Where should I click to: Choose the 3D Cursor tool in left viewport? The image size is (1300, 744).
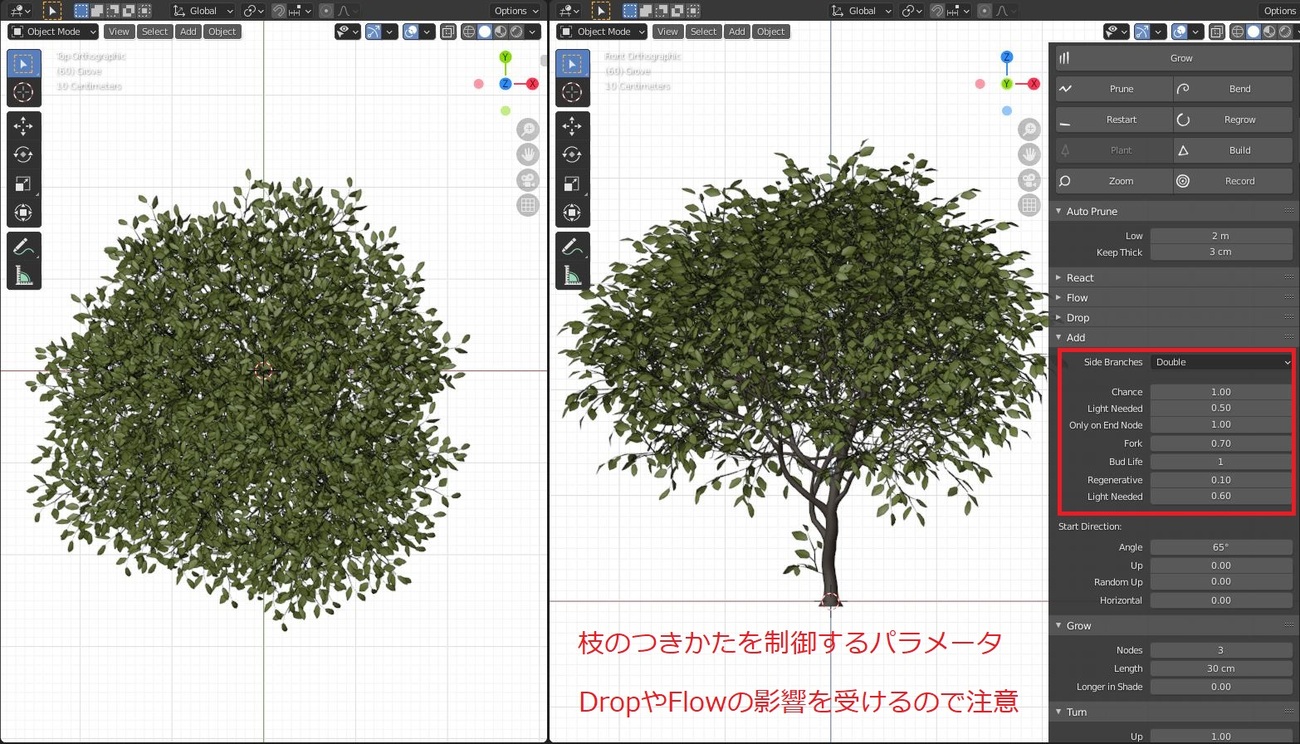tap(24, 92)
